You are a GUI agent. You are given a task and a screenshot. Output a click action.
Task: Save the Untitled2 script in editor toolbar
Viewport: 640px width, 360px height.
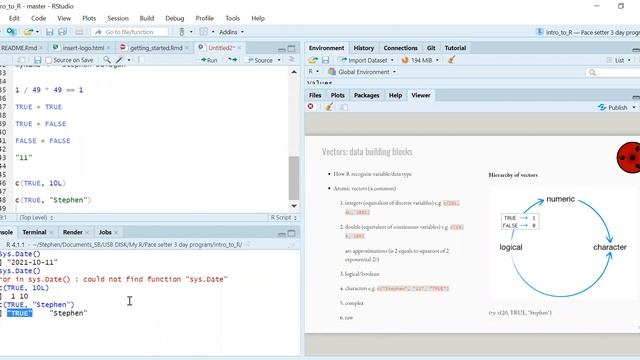[38, 60]
